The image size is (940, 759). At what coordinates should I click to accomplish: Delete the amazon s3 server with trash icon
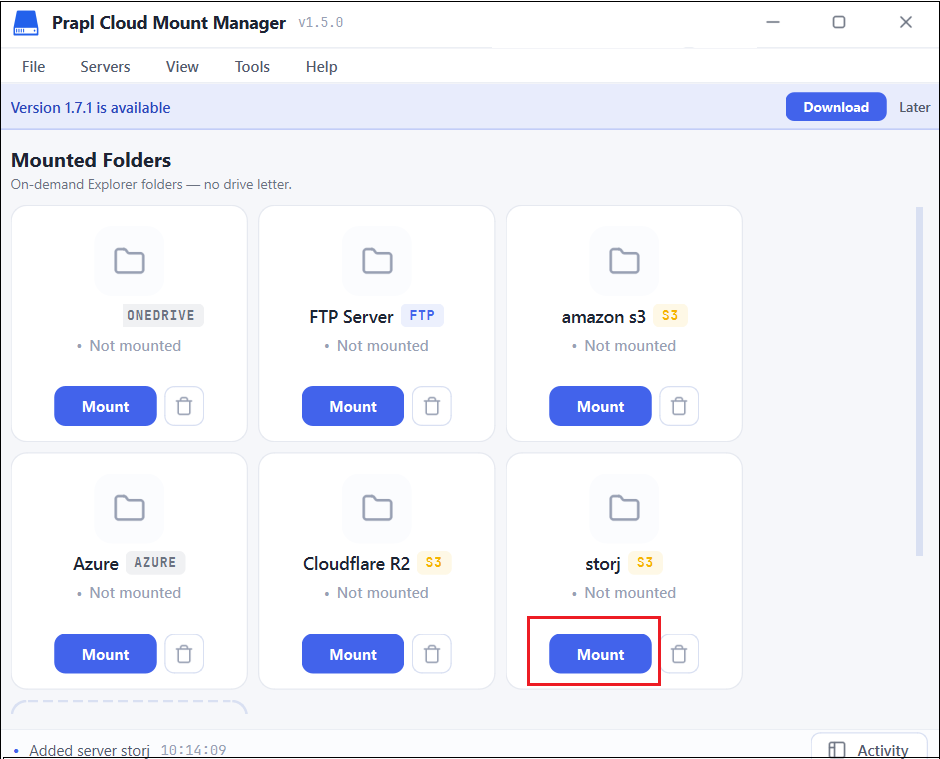click(679, 406)
